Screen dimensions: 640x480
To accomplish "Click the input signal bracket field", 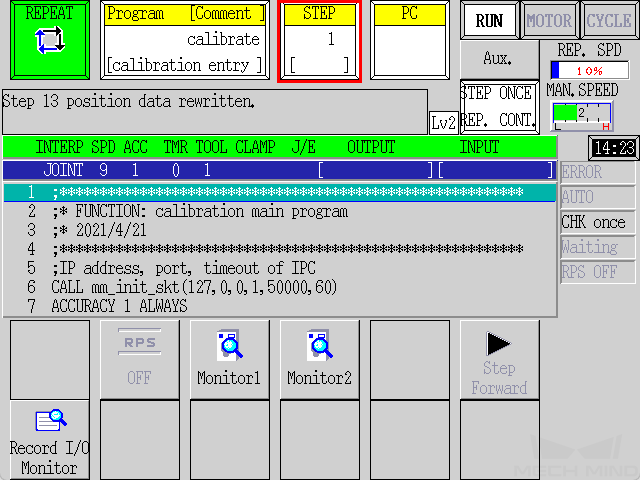I will [496, 170].
